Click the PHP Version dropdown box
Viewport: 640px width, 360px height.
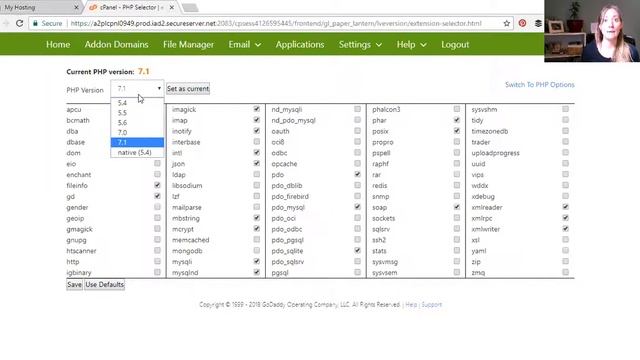137,88
